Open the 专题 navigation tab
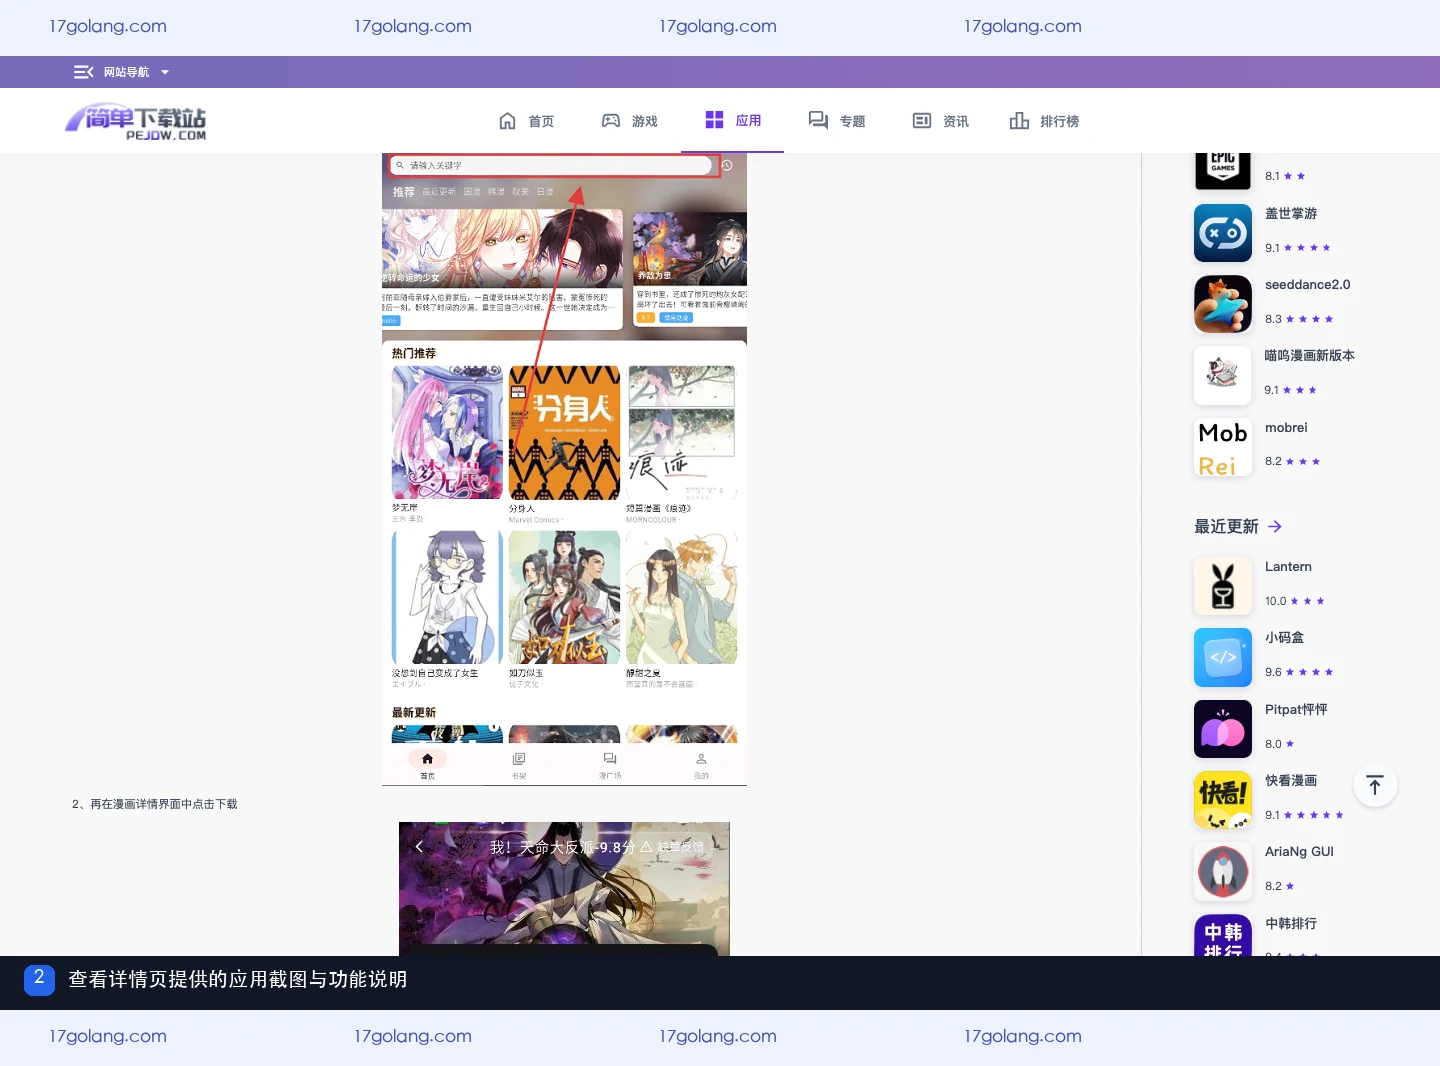 pos(837,121)
